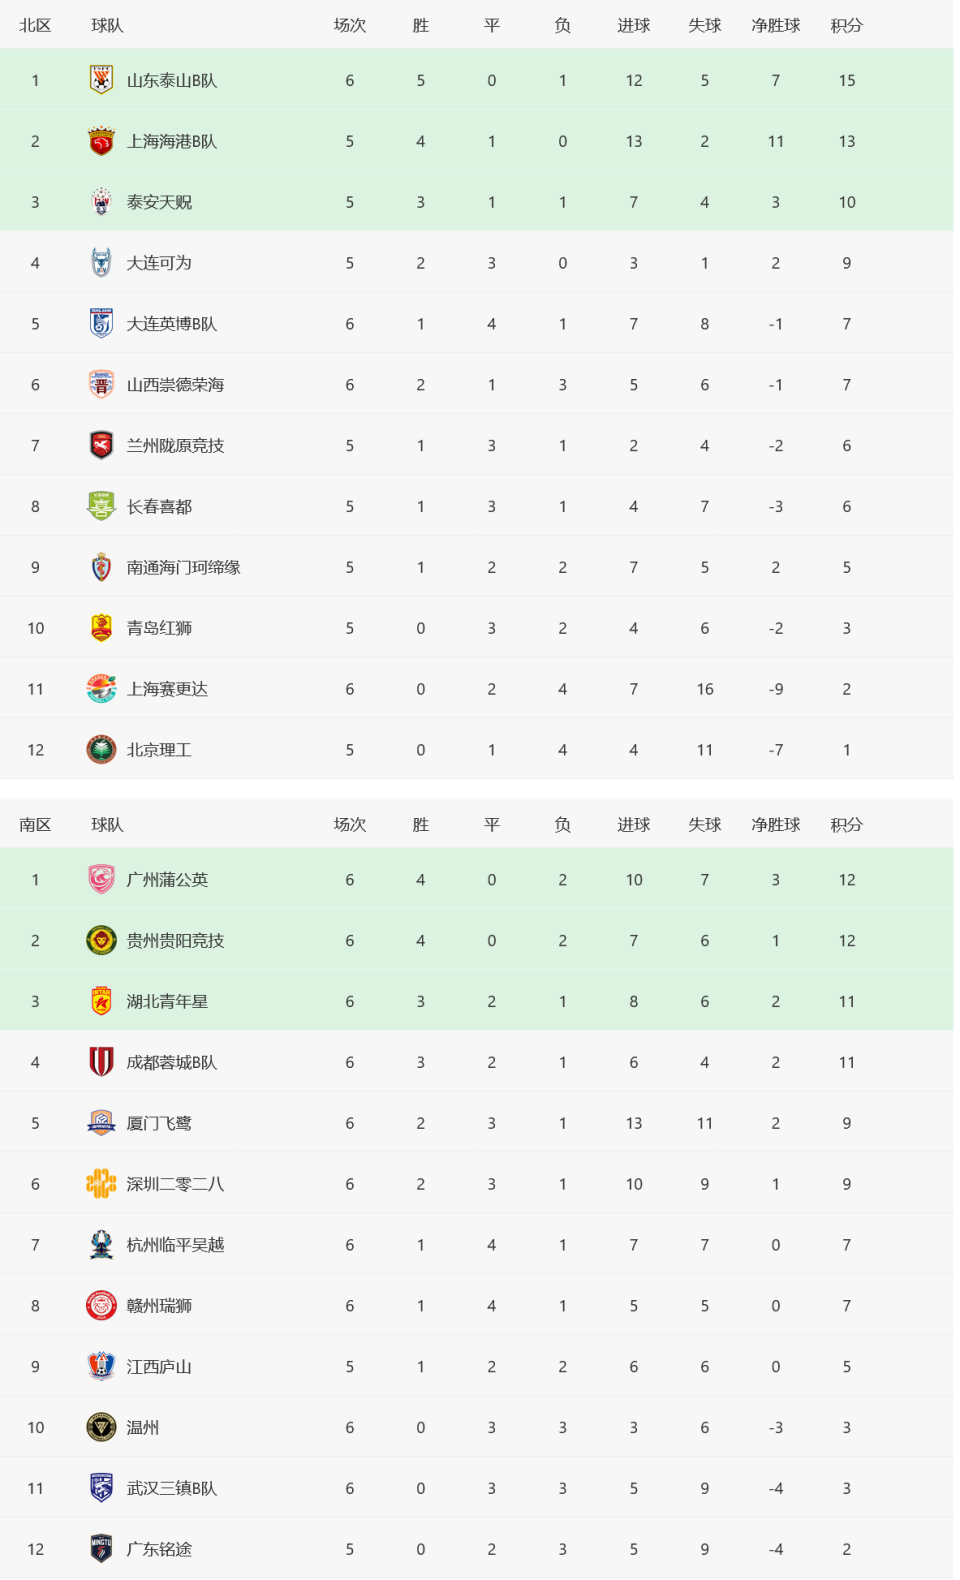
Task: Click the 广州蒲公英 pink crest icon
Action: 101,879
